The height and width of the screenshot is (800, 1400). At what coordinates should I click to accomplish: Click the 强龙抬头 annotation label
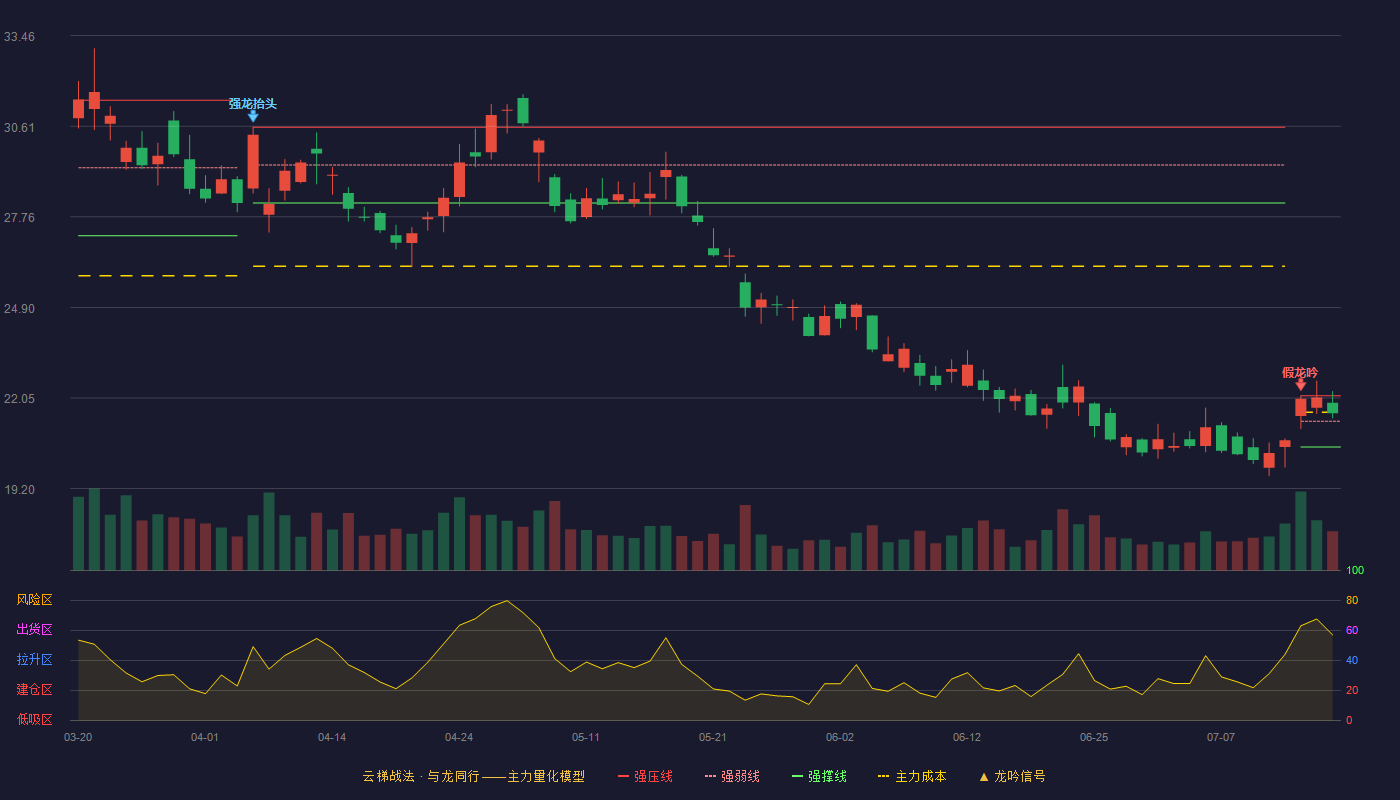[x=252, y=103]
